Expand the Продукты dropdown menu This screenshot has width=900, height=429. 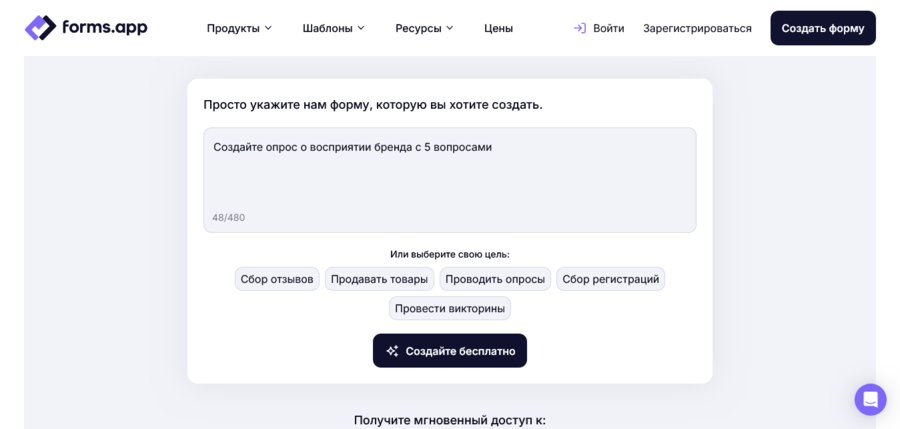(239, 28)
